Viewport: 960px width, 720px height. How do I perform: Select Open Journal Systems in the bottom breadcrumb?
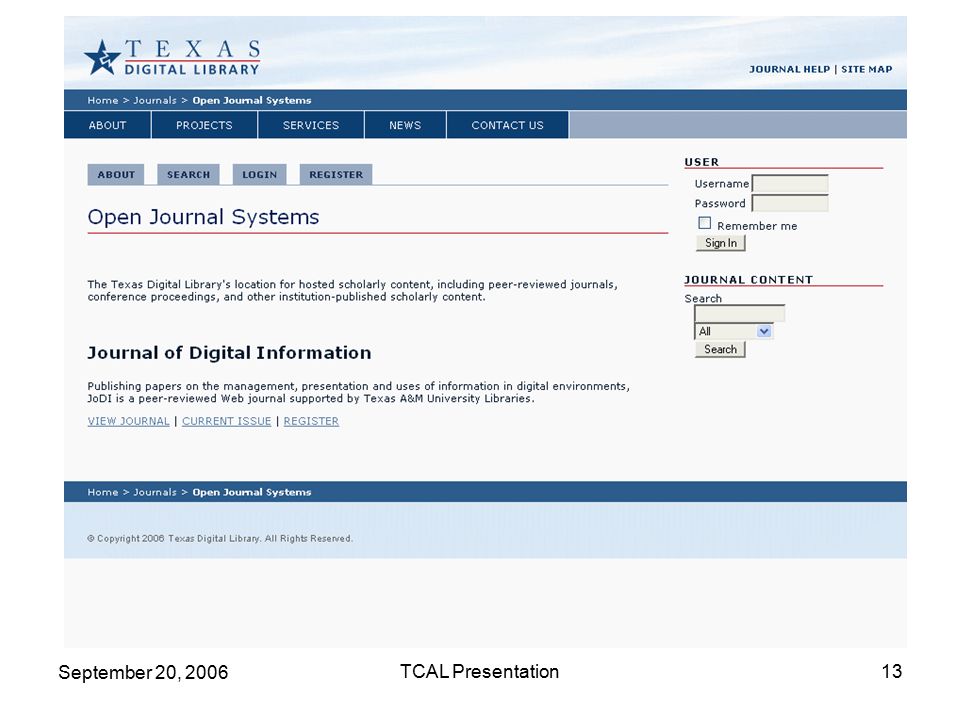[x=252, y=492]
